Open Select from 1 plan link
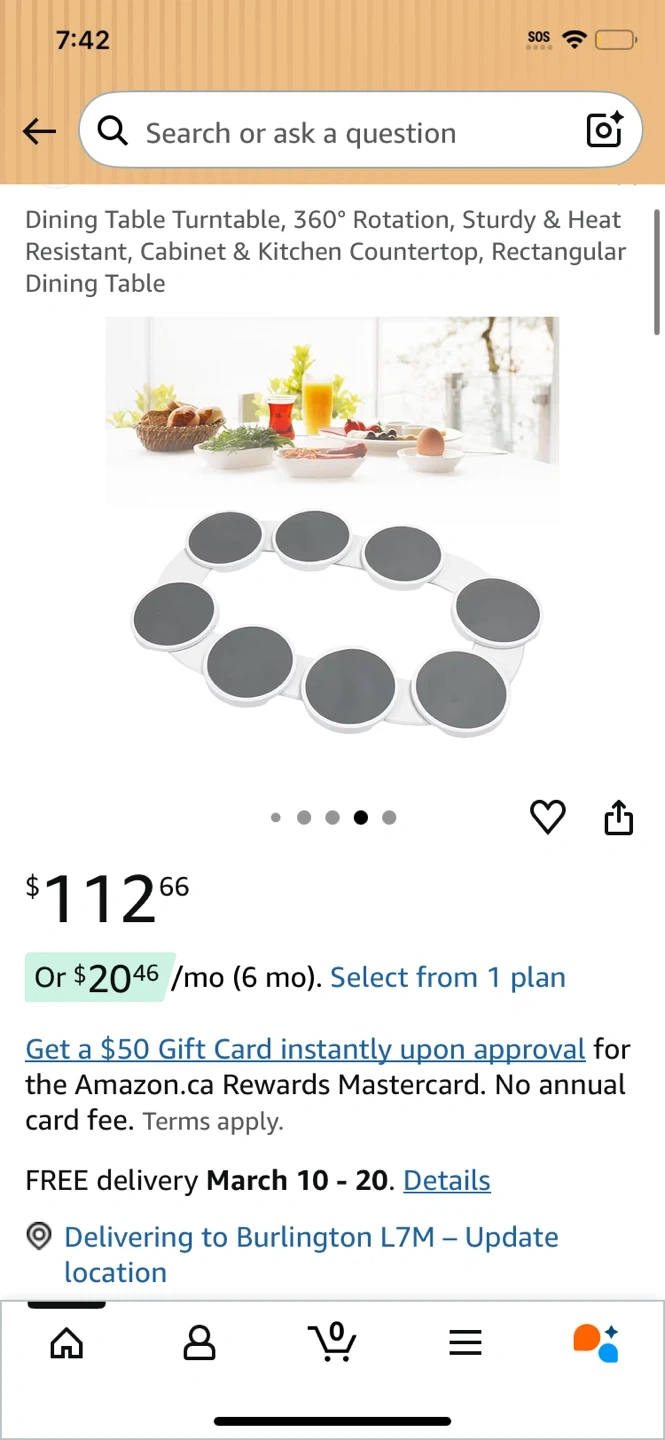Image resolution: width=665 pixels, height=1440 pixels. 448,977
